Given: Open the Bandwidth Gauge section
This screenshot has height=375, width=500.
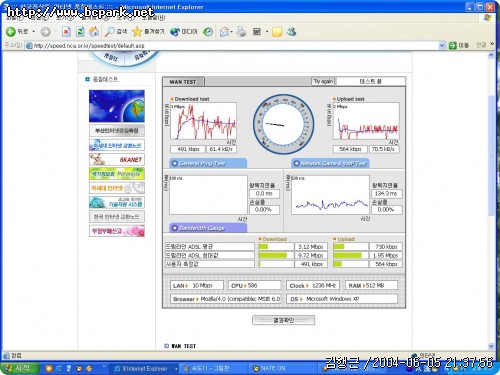Looking at the screenshot, I should [x=208, y=228].
